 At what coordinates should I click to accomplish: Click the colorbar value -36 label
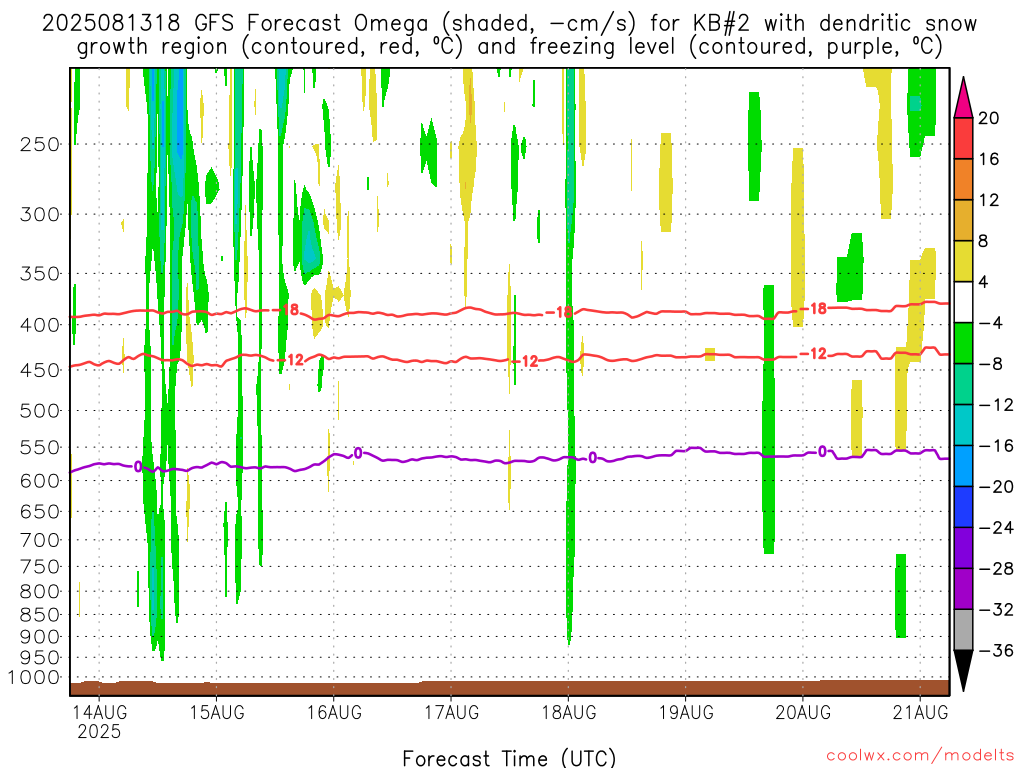coord(996,650)
